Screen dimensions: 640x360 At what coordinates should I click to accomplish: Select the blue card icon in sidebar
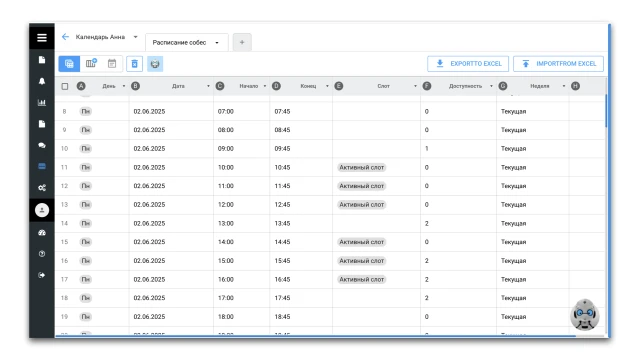click(x=42, y=166)
